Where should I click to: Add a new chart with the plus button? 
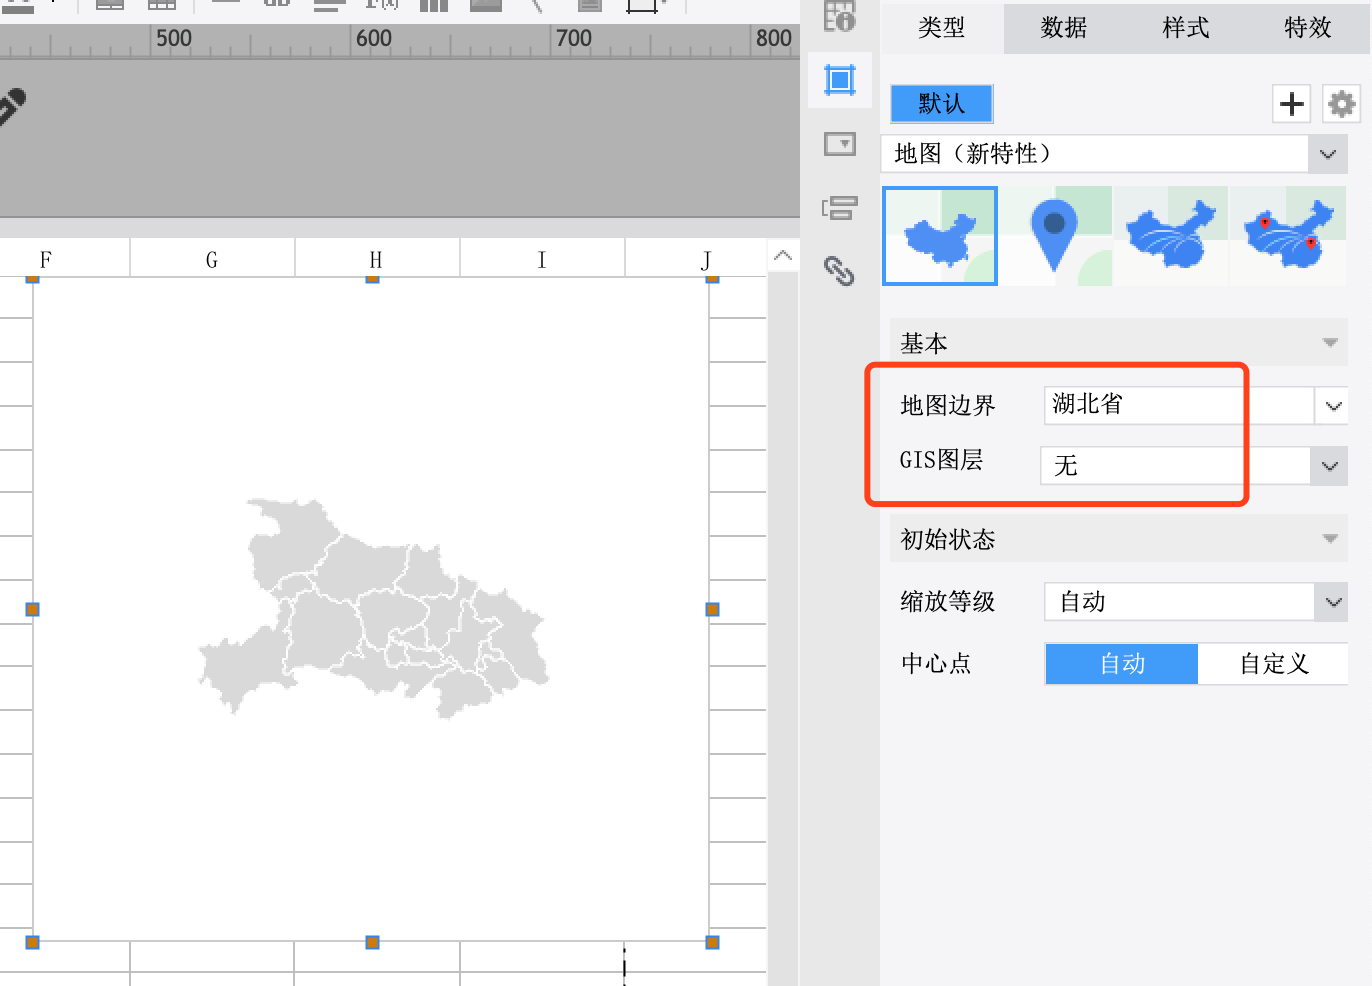(1291, 103)
